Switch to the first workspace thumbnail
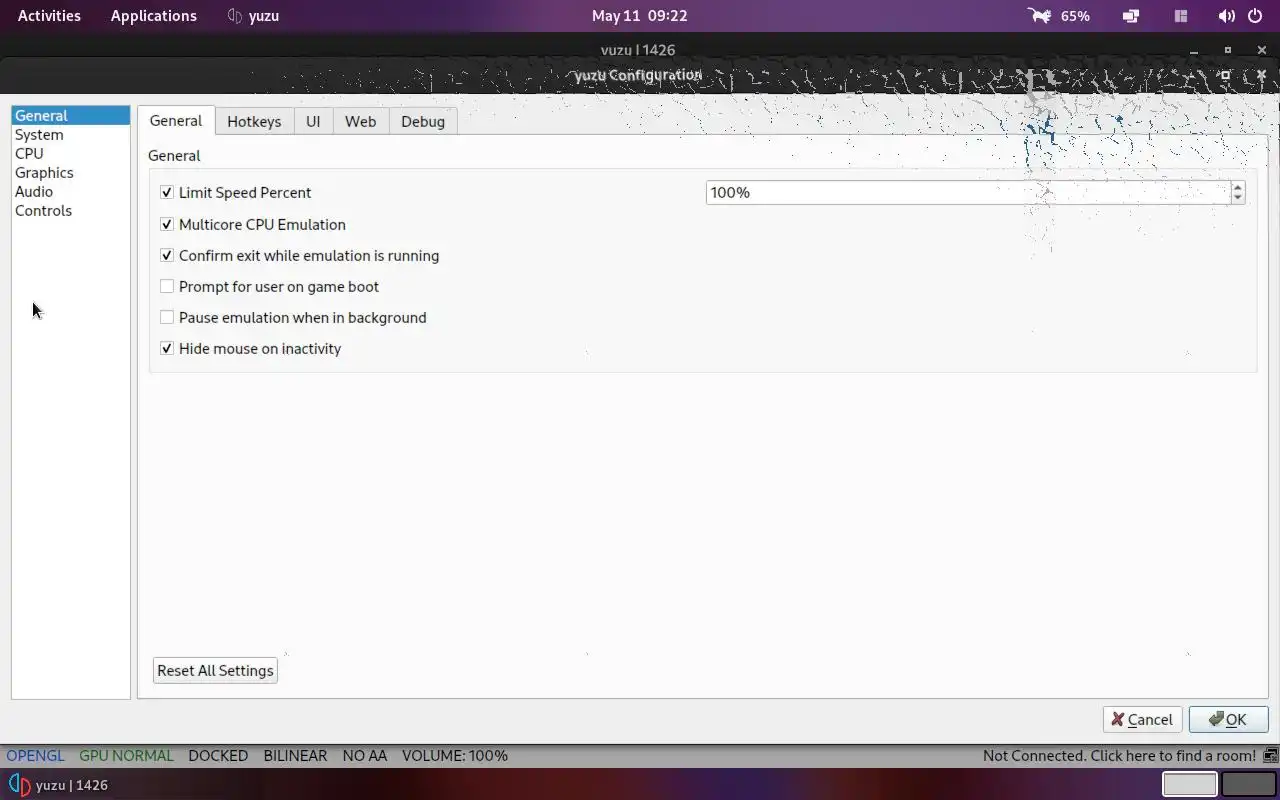Viewport: 1280px width, 800px height. [x=1190, y=785]
